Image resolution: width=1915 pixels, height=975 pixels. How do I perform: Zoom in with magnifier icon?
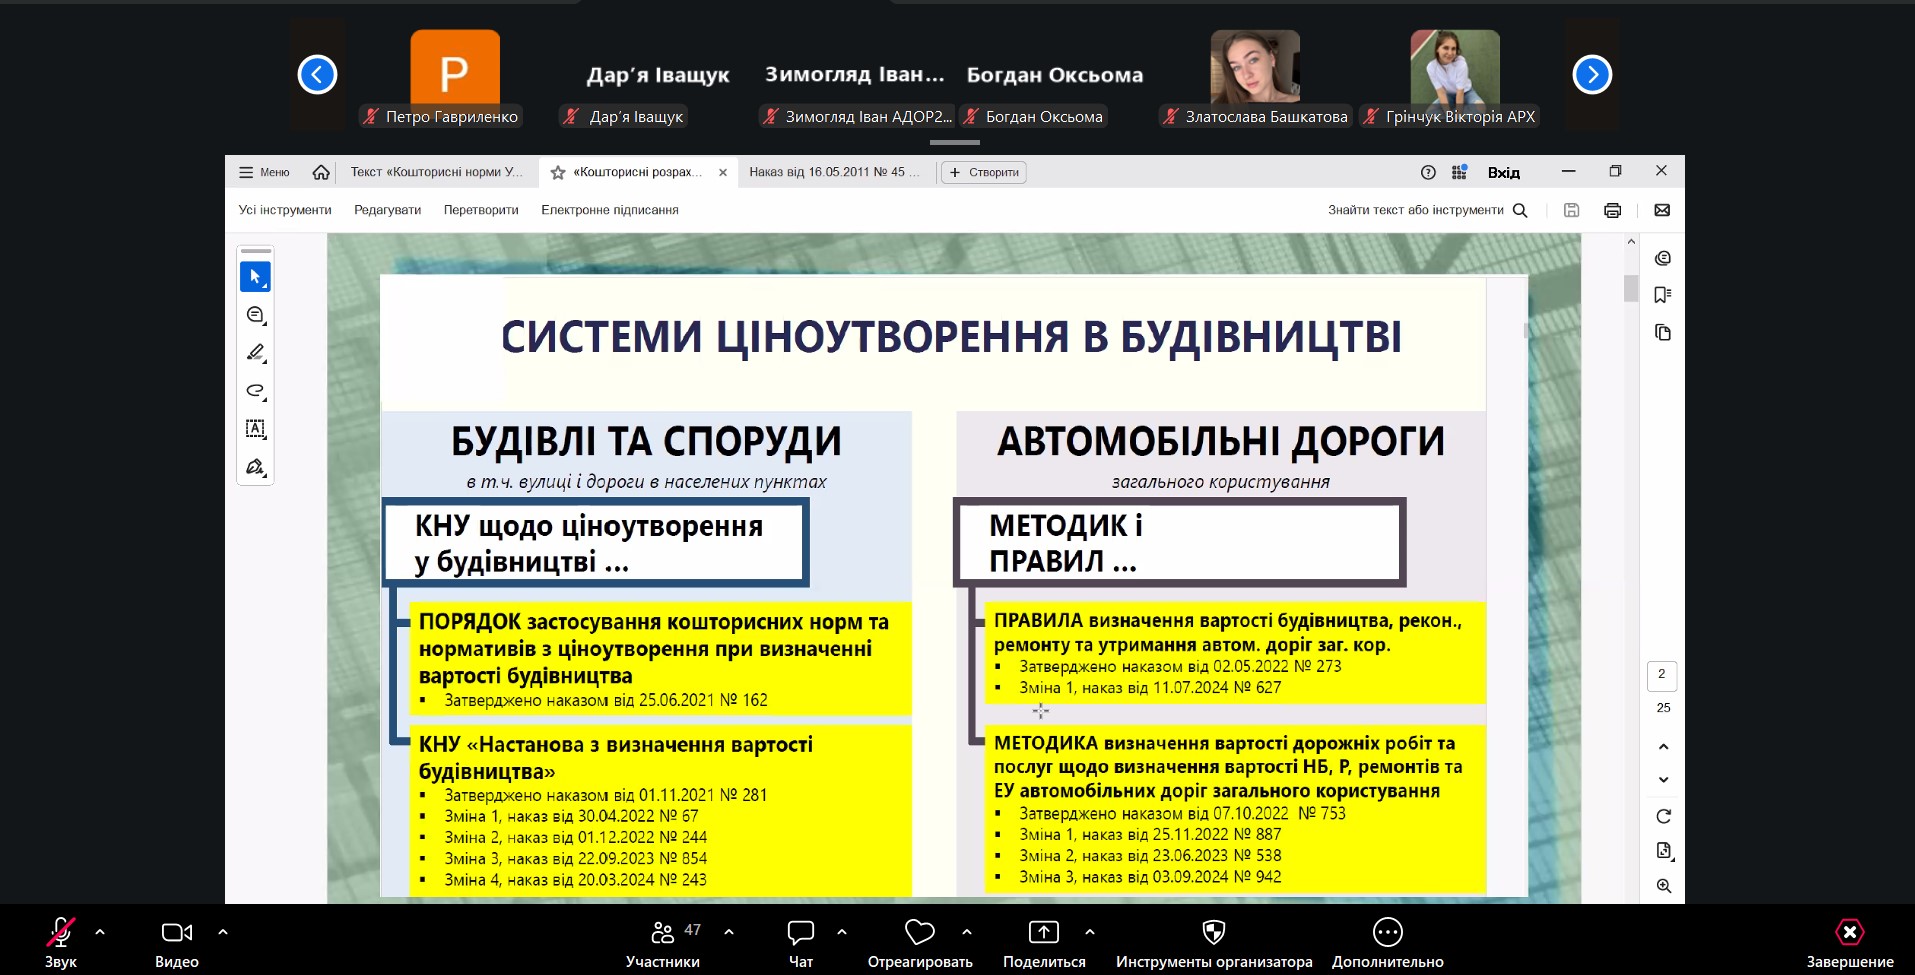click(1663, 886)
